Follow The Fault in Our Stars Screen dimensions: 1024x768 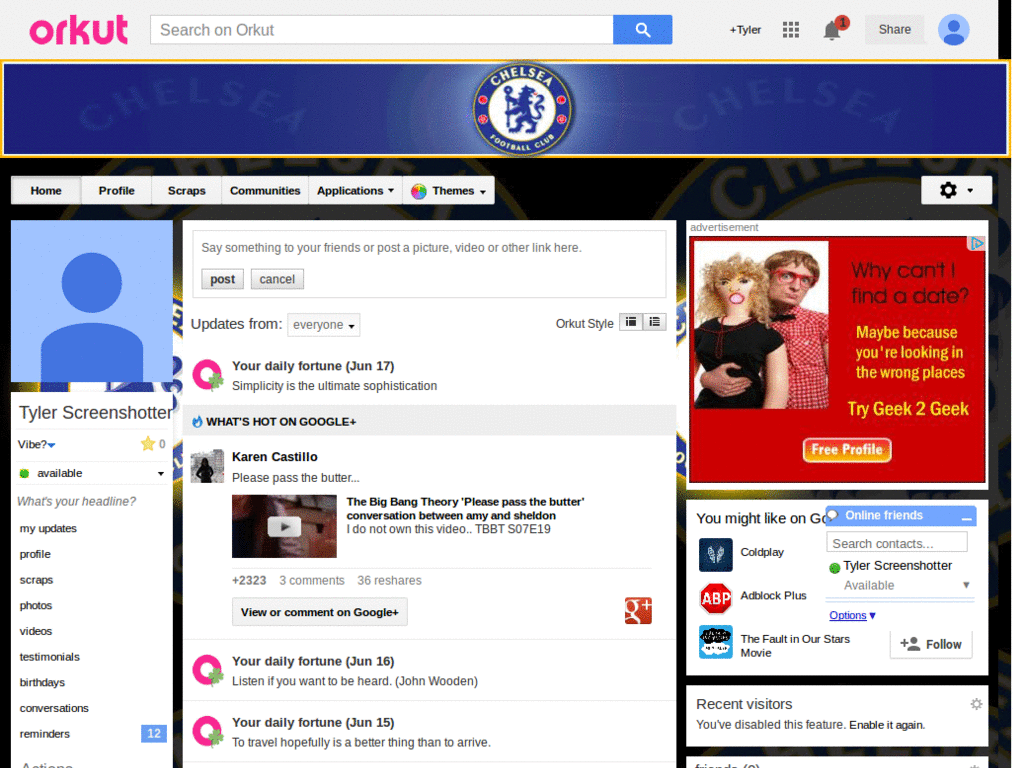[x=931, y=644]
